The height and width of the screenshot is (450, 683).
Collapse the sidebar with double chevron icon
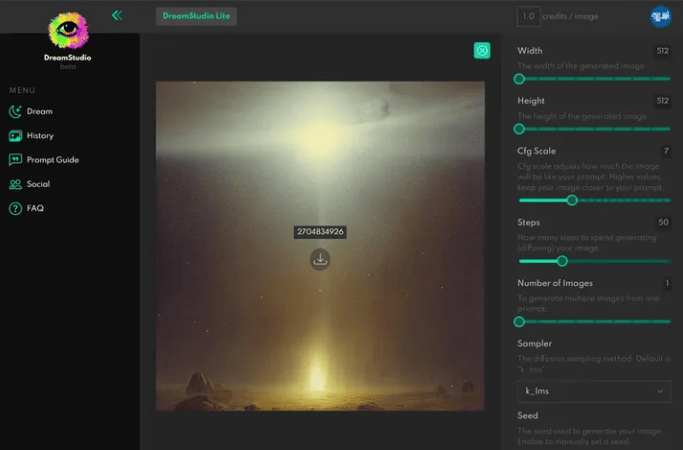pos(117,15)
